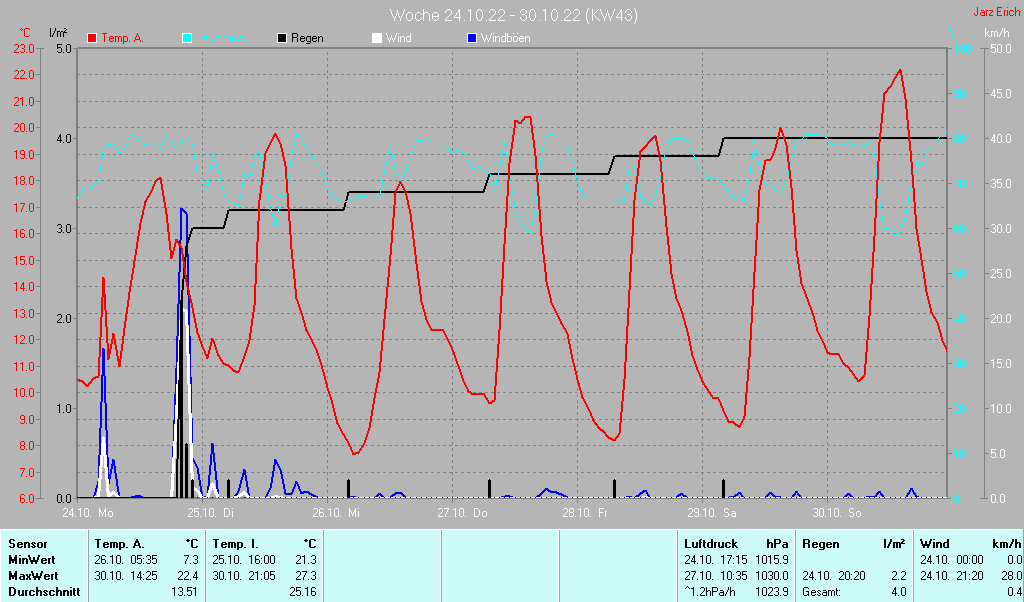Screen dimensions: 1024x602
Task: Select the Windböen legend label
Action: 506,38
